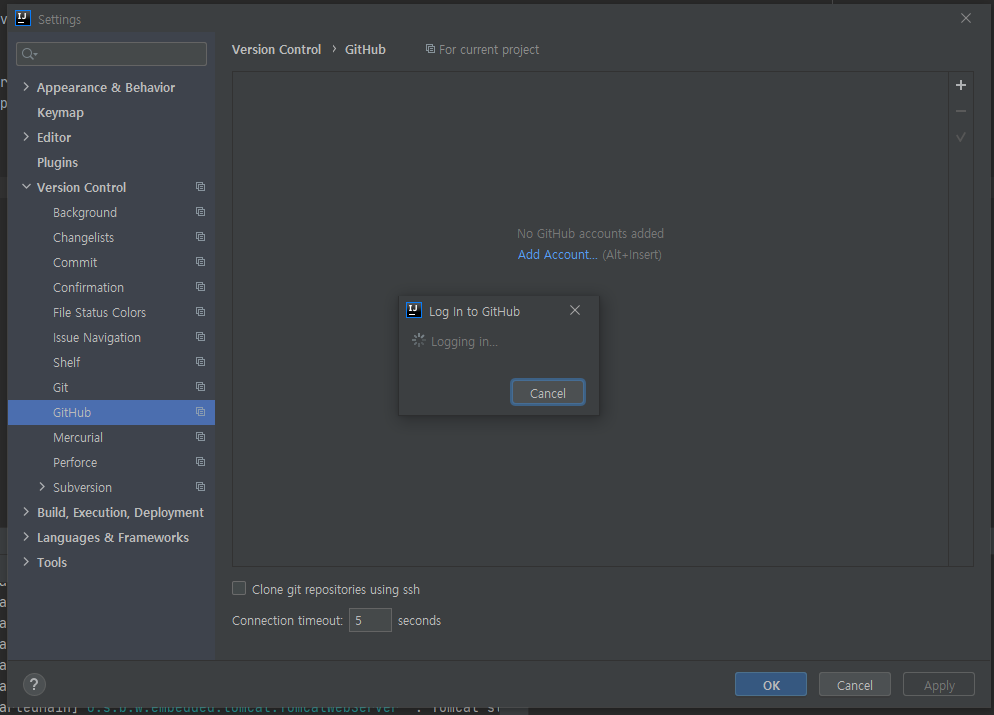Select Issue Navigation page
This screenshot has width=994, height=715.
point(97,338)
